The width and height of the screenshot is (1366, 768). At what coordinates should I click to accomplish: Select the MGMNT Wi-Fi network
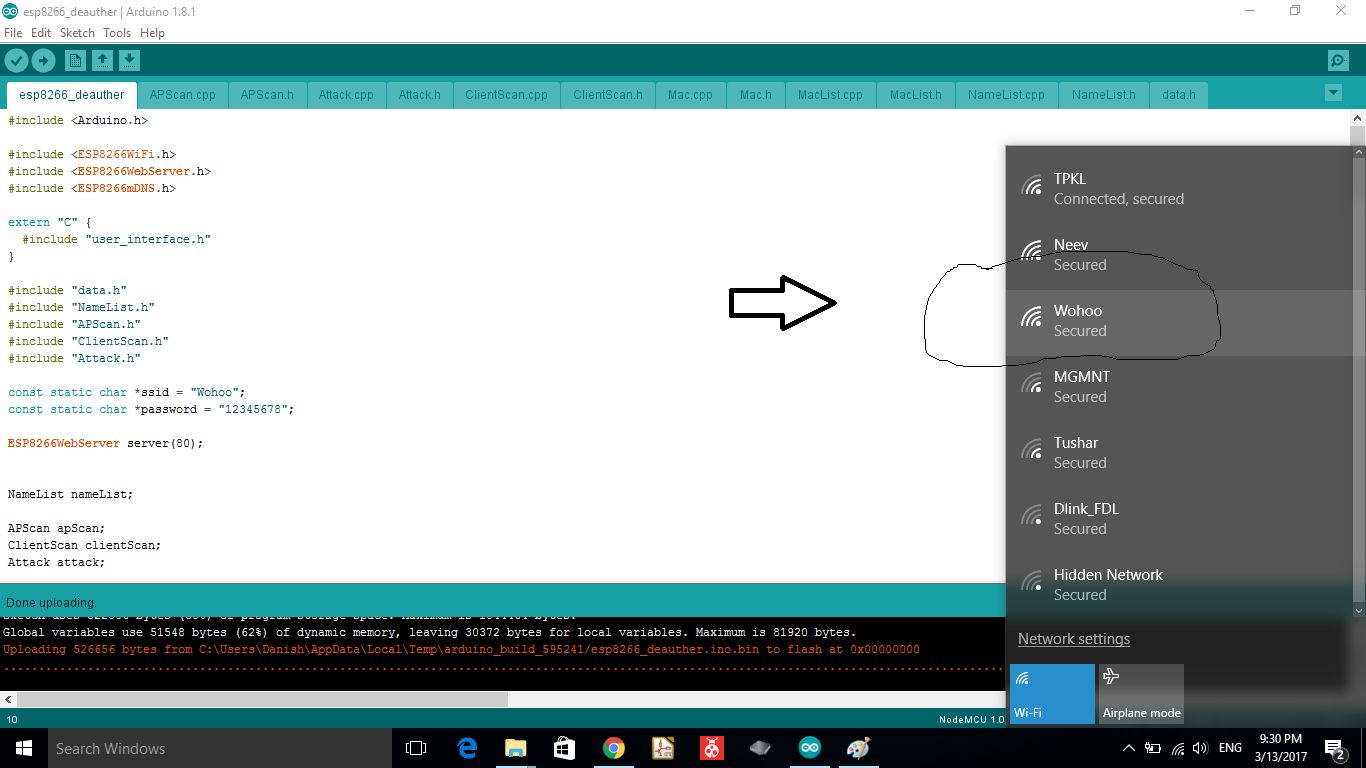(1179, 387)
